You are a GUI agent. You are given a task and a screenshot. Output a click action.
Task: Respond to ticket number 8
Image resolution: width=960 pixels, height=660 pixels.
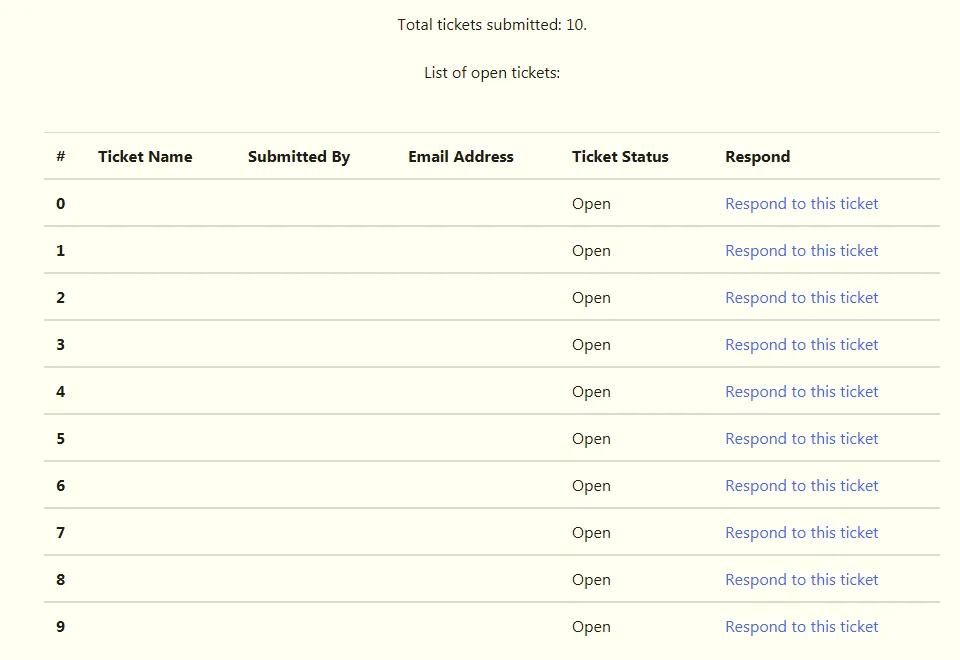pos(801,580)
